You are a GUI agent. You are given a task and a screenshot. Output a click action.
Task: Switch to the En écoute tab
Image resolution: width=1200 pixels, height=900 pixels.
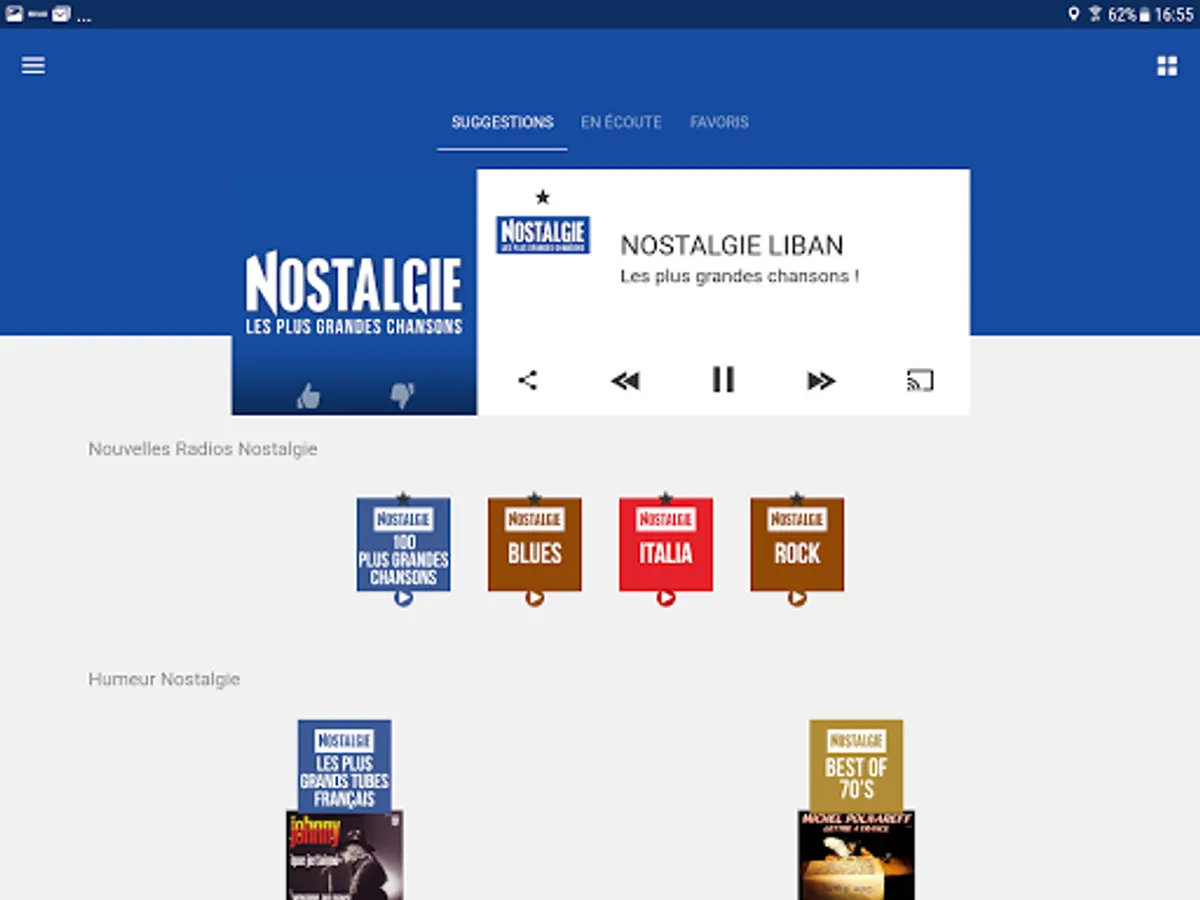click(x=621, y=122)
